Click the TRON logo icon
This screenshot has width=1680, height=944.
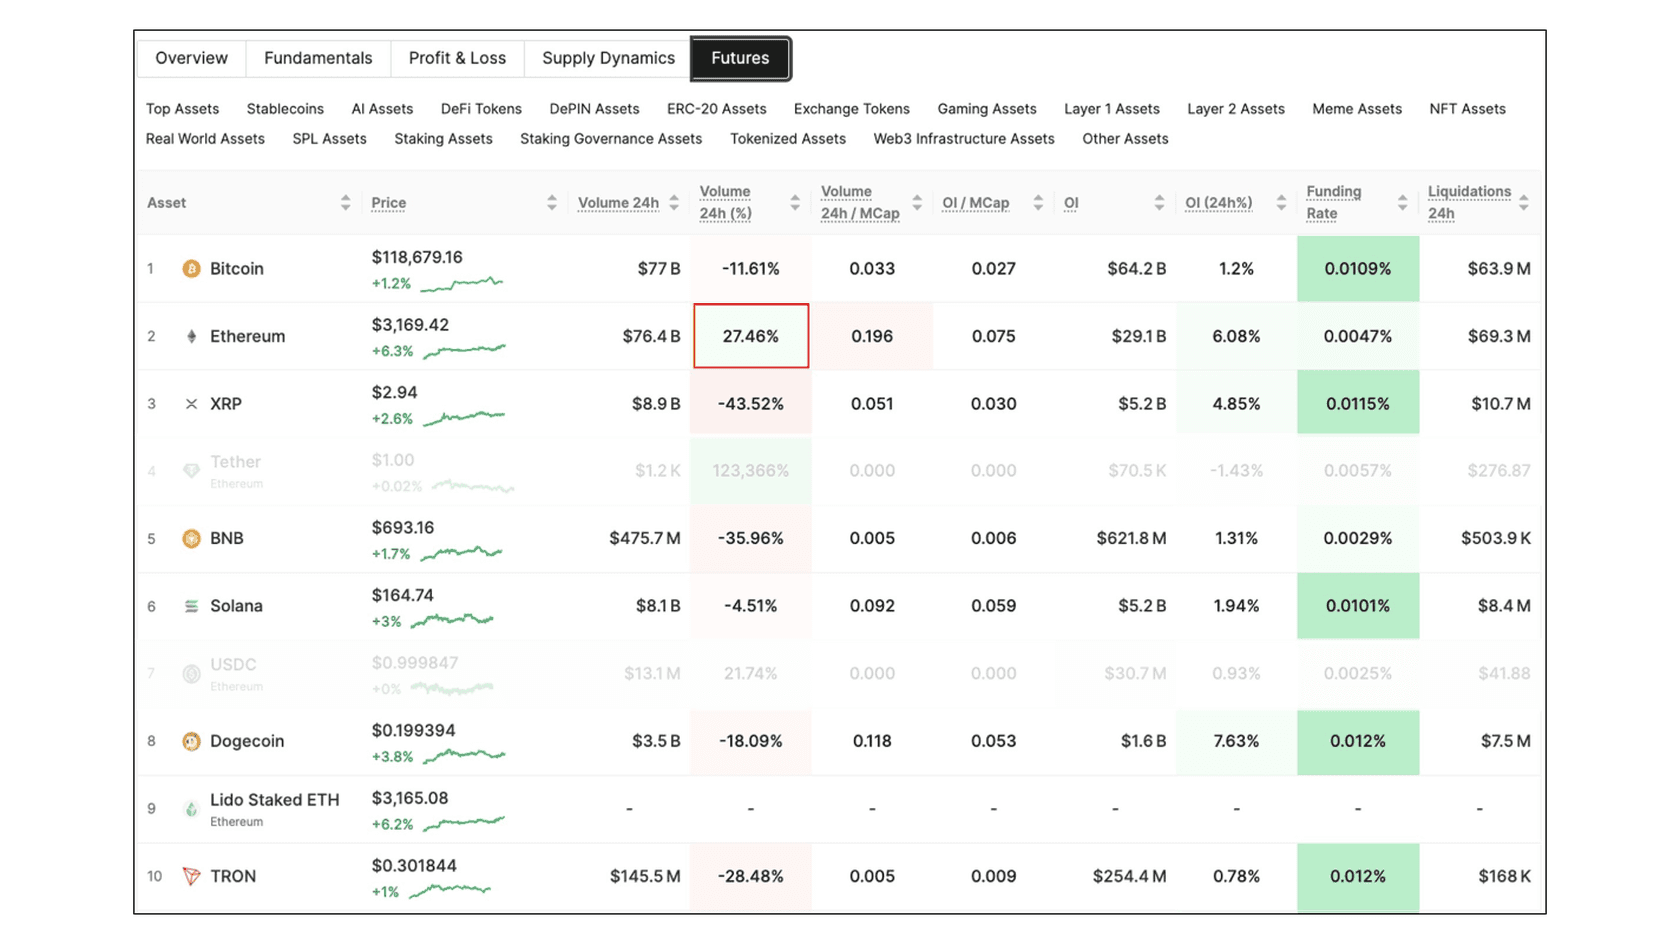tap(191, 876)
